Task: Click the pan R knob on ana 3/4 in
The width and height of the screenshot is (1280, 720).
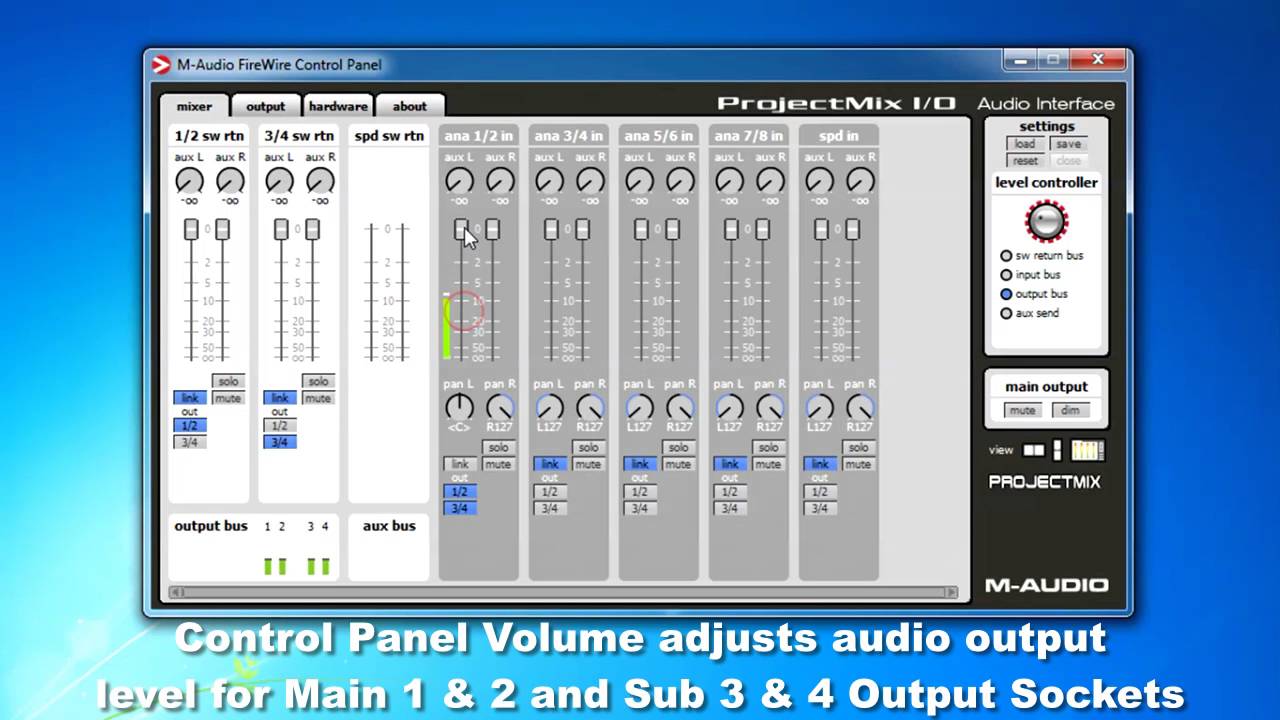Action: [x=590, y=407]
